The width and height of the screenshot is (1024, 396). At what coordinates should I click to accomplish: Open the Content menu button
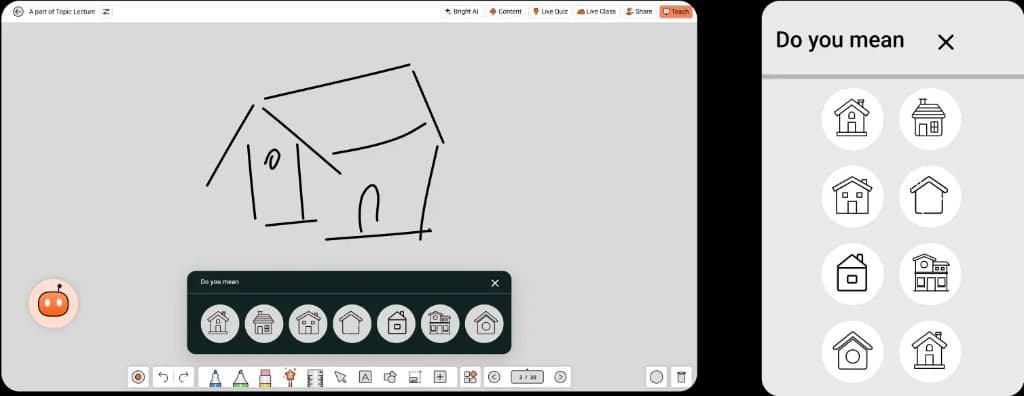[x=505, y=11]
